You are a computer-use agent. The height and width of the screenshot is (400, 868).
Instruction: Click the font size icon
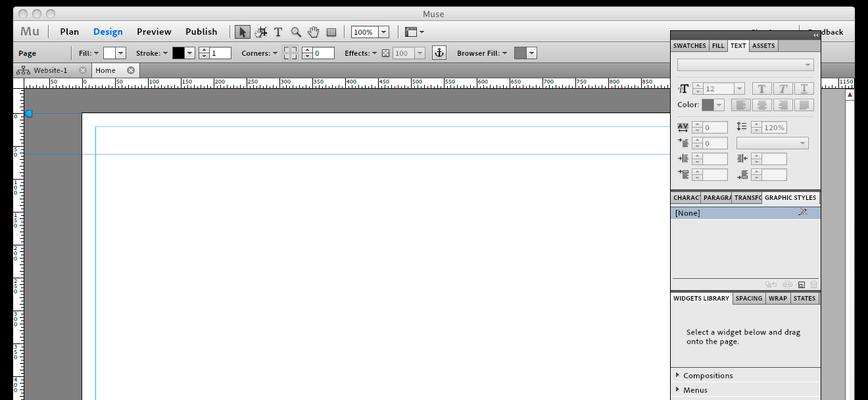tap(683, 89)
